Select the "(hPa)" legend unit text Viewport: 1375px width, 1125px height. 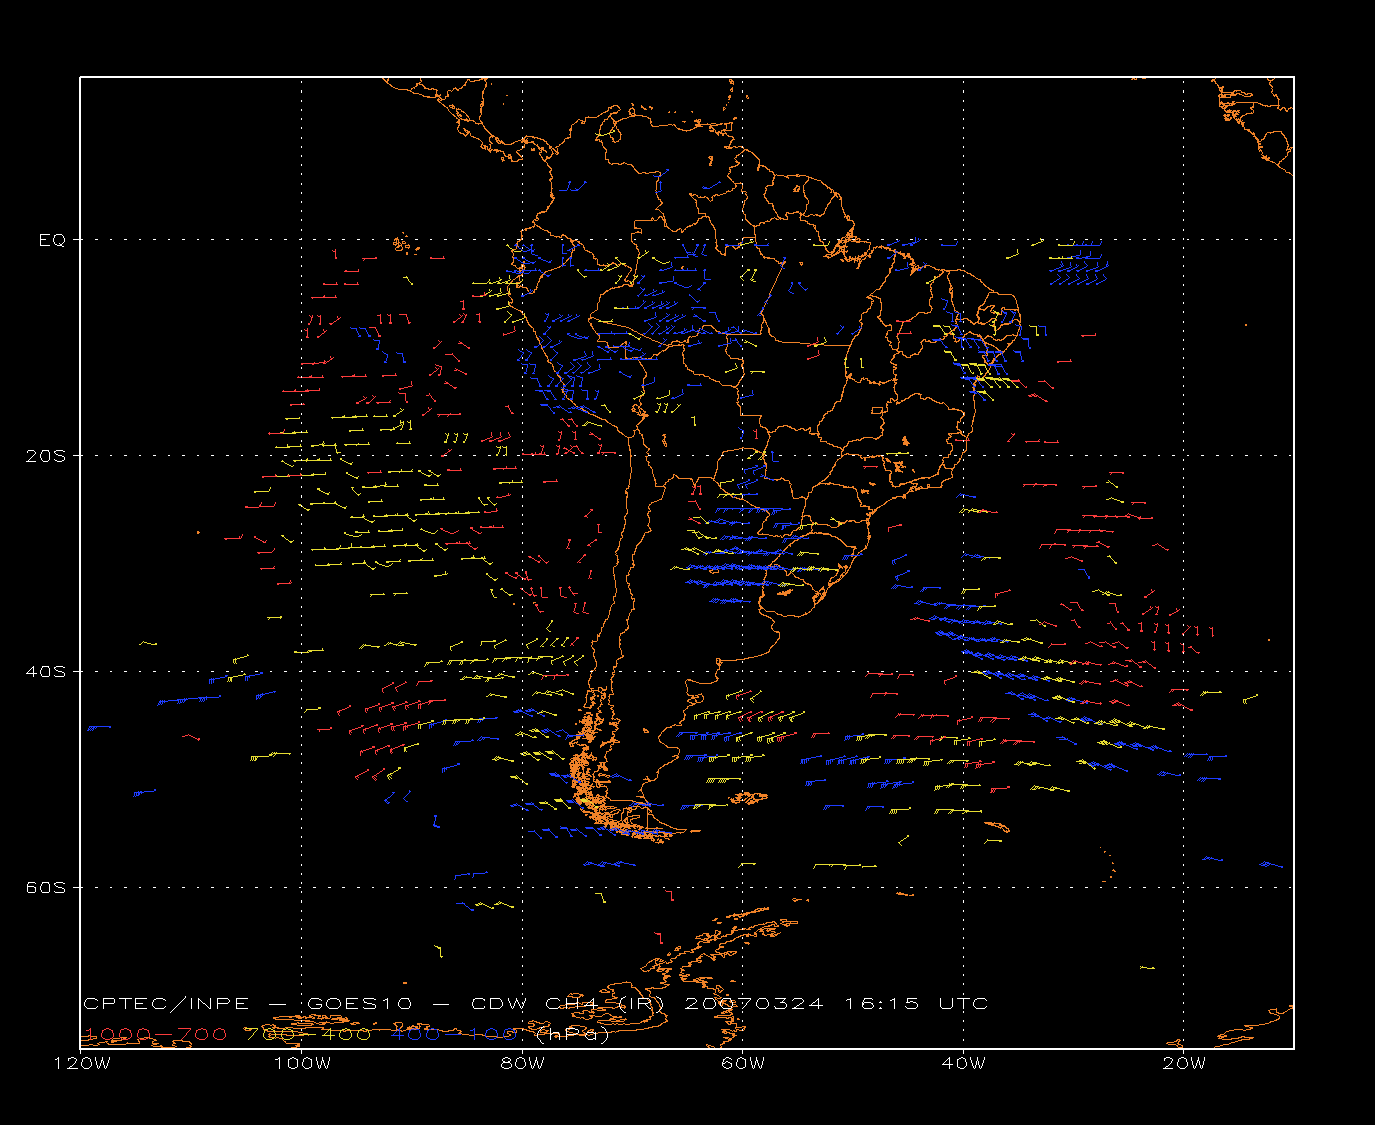coord(573,1034)
